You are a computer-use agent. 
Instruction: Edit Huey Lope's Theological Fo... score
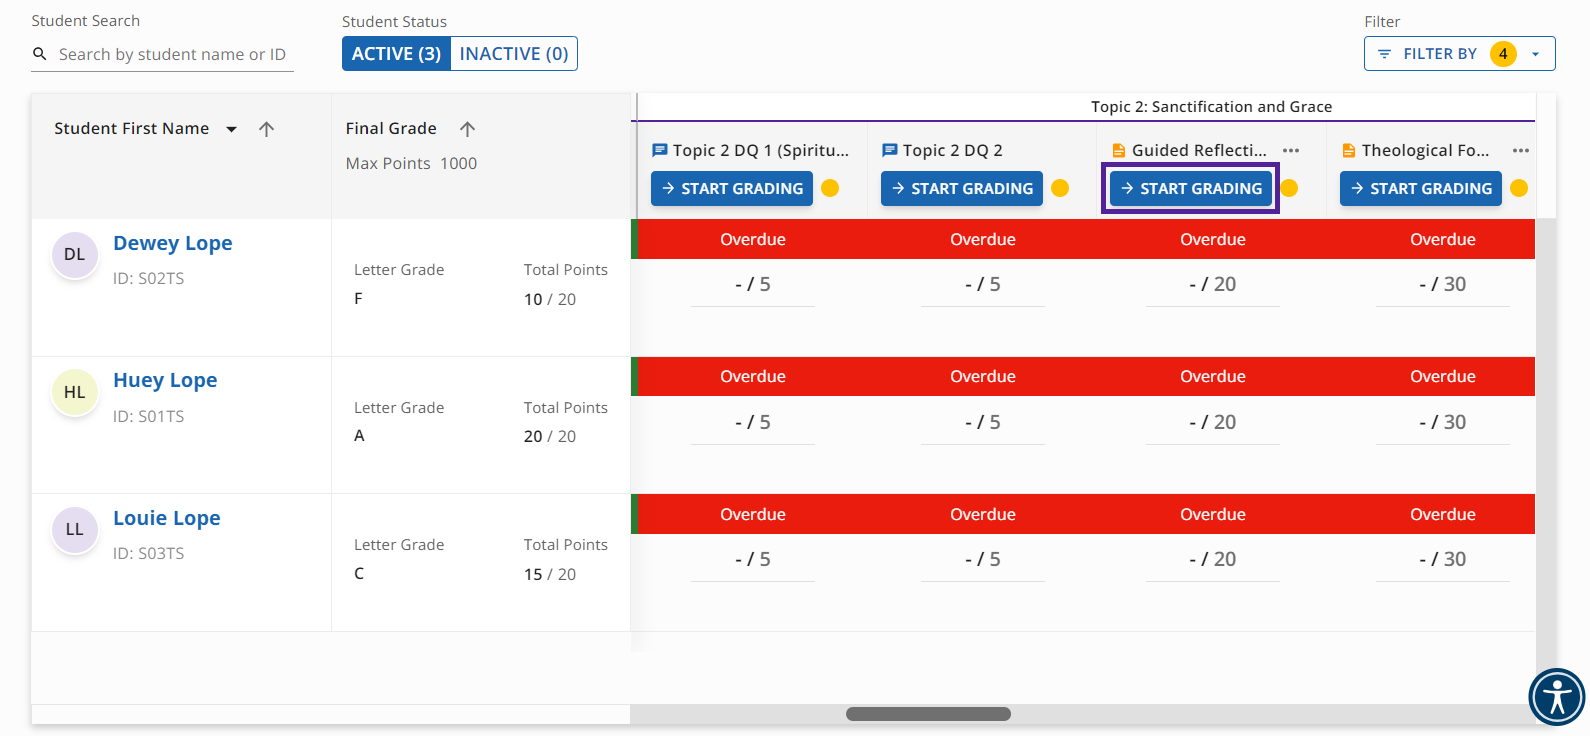point(1443,423)
